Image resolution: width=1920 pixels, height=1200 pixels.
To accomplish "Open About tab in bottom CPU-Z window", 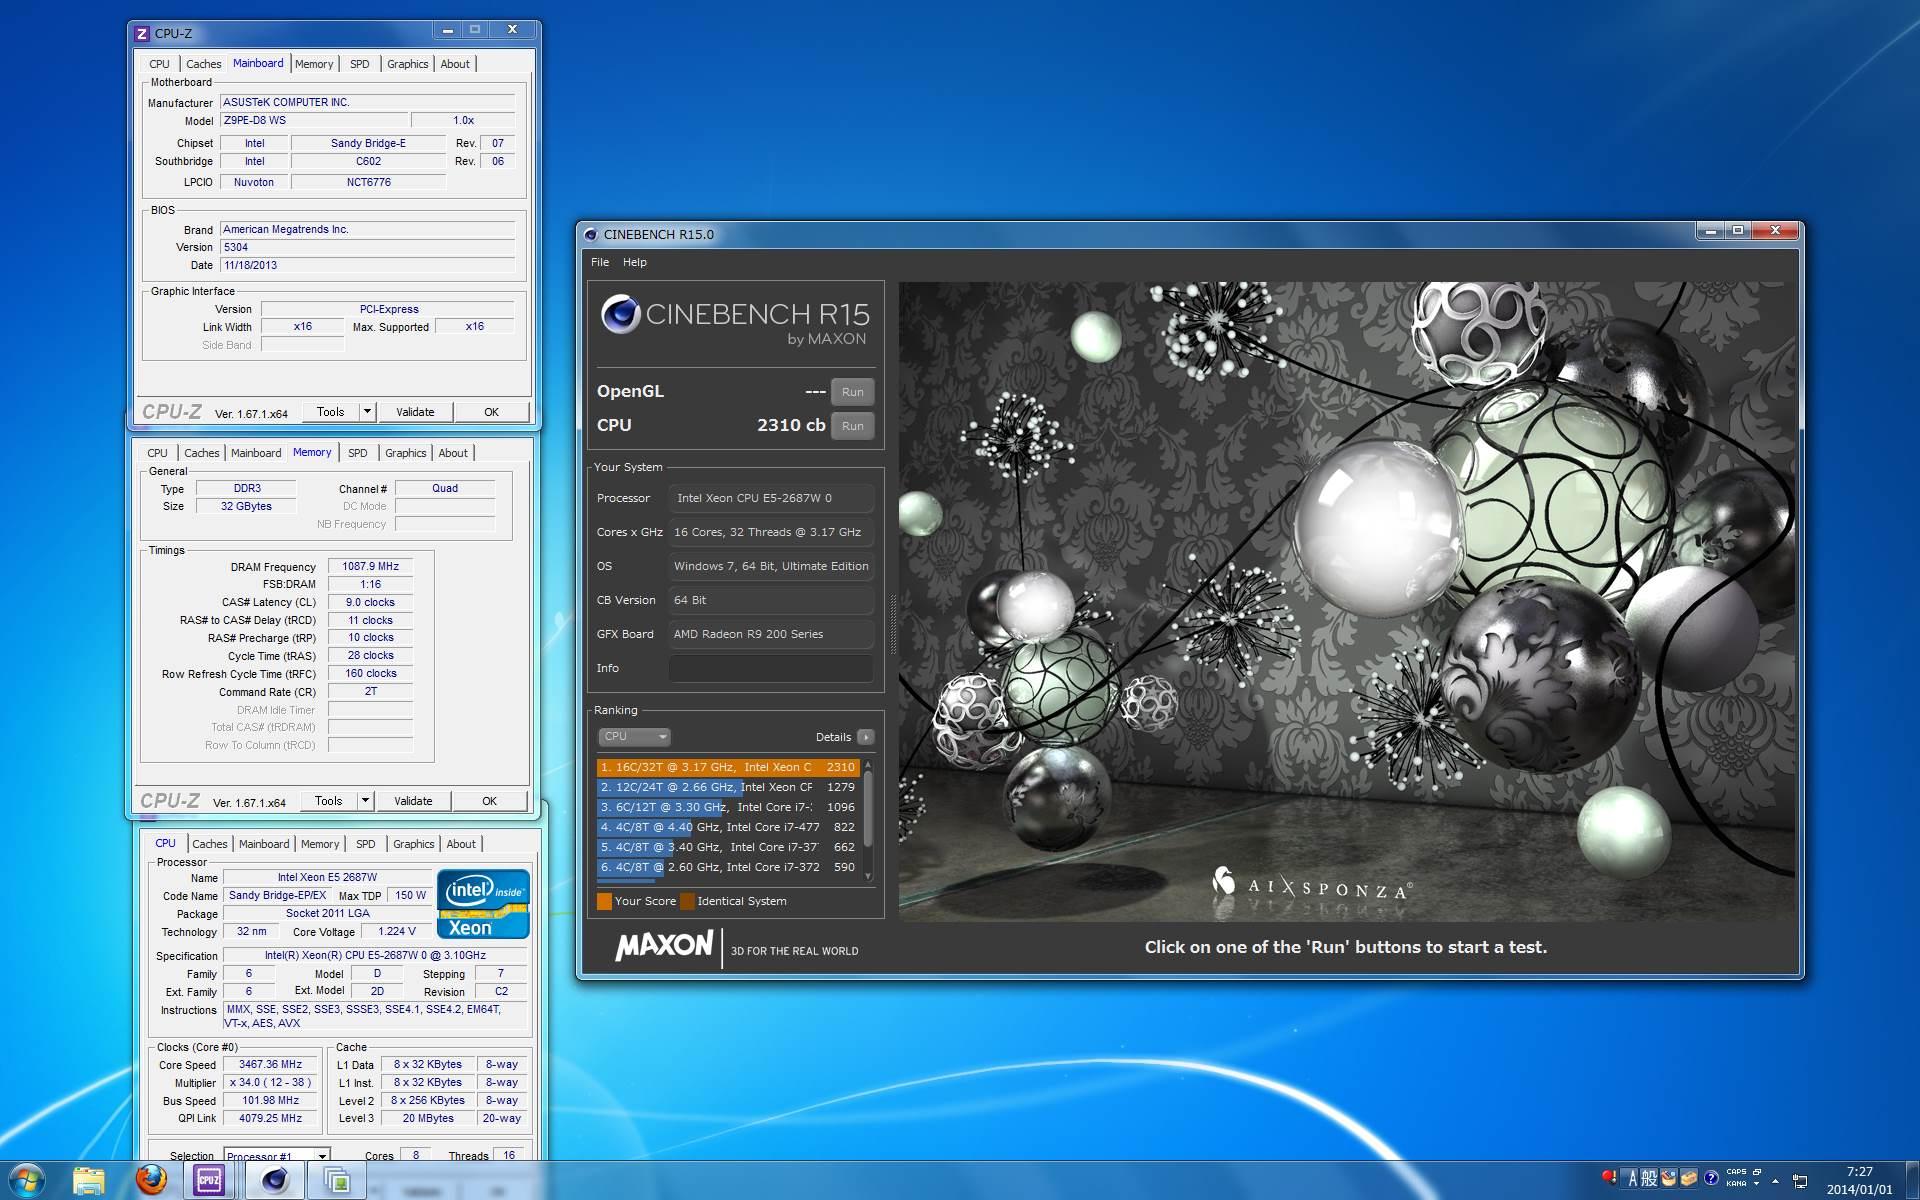I will 461,844.
